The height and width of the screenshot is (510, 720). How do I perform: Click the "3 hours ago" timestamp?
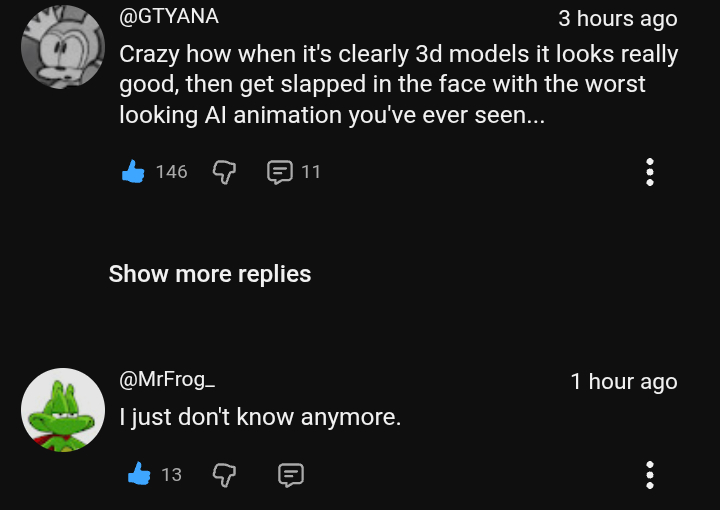617,19
